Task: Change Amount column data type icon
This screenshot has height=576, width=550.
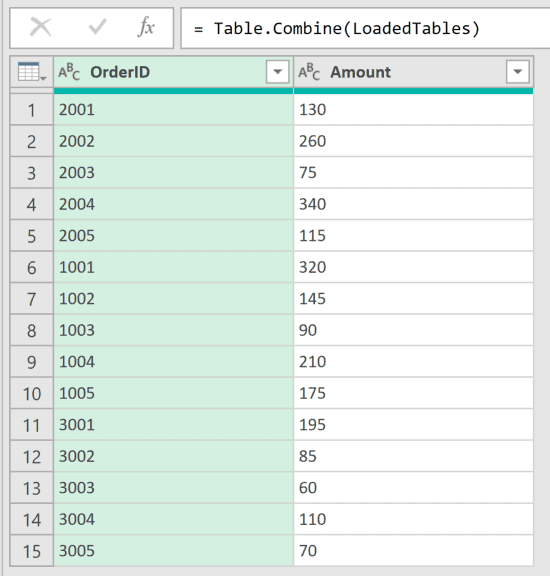Action: [309, 72]
